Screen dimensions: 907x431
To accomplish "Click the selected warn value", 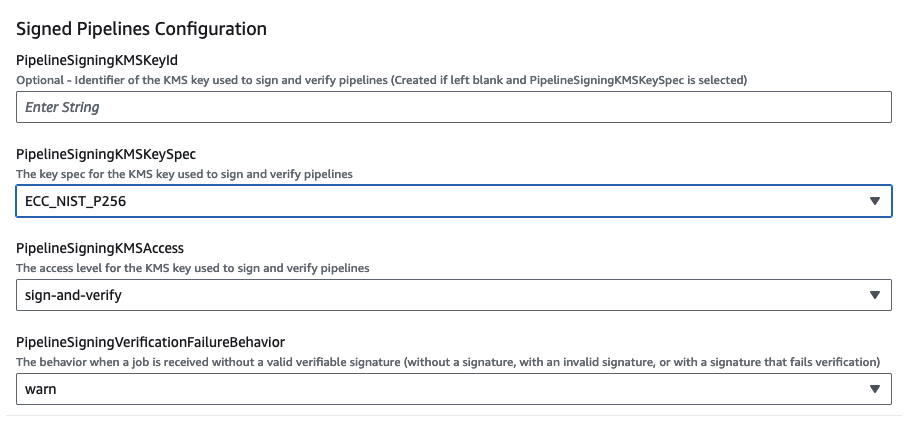I will coord(41,389).
